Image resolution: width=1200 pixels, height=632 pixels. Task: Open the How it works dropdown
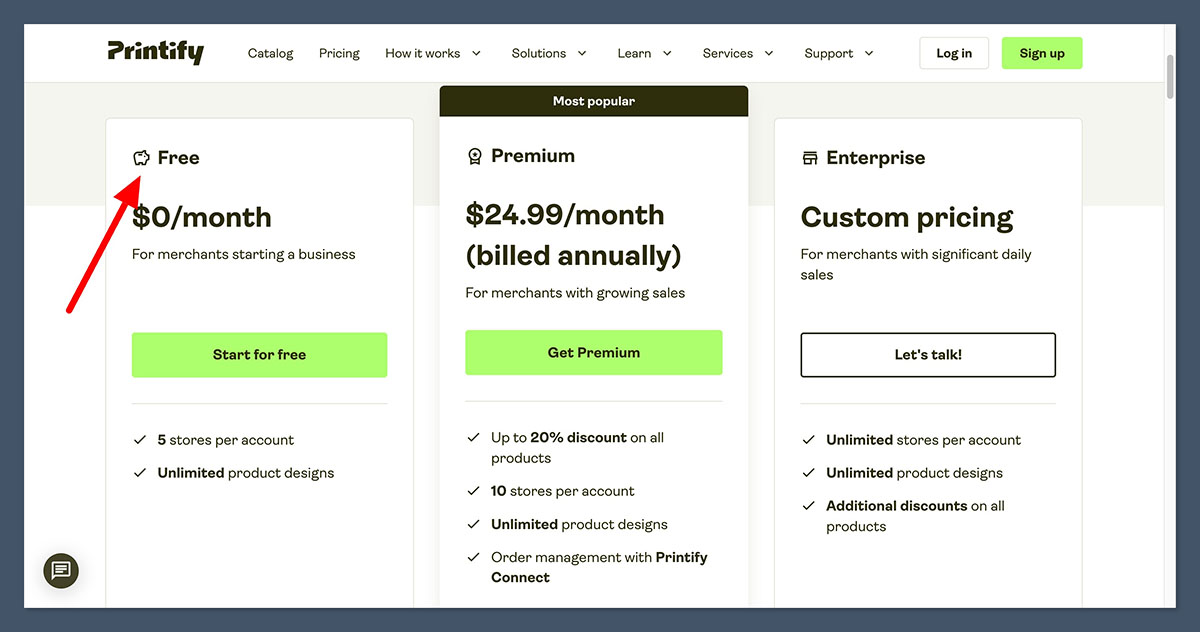click(433, 53)
